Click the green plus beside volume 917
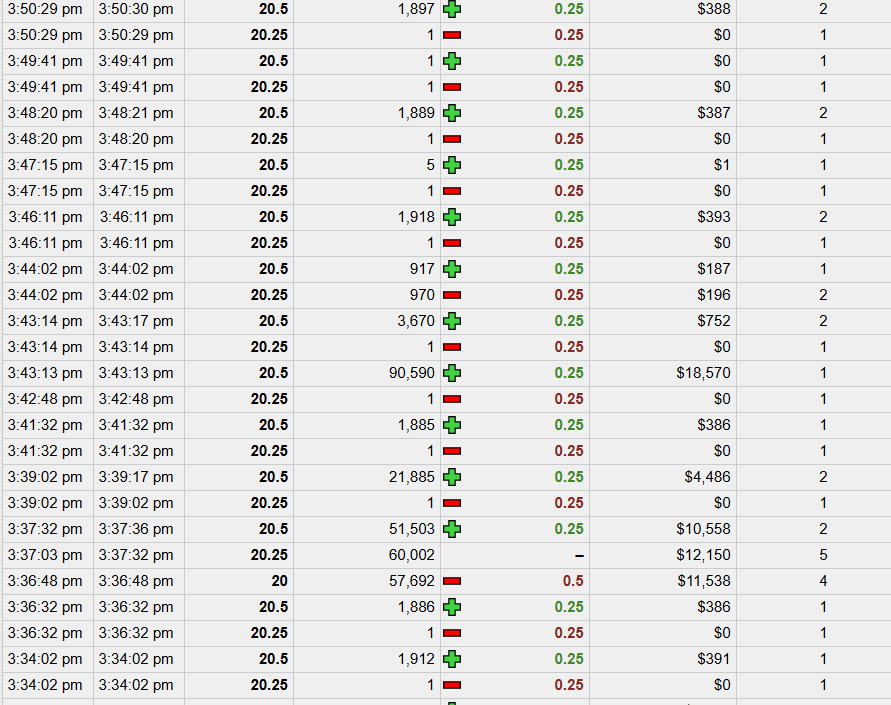The width and height of the screenshot is (891, 705). pyautogui.click(x=452, y=269)
